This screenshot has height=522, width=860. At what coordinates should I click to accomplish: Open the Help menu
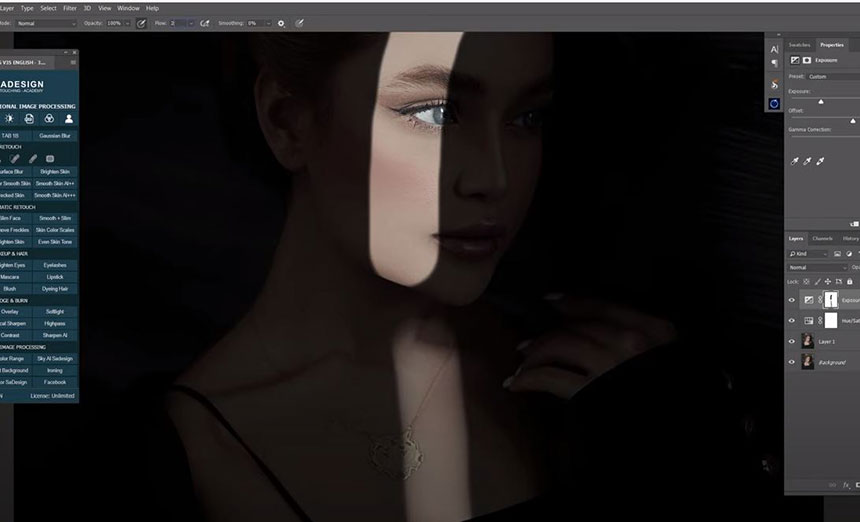pos(152,8)
